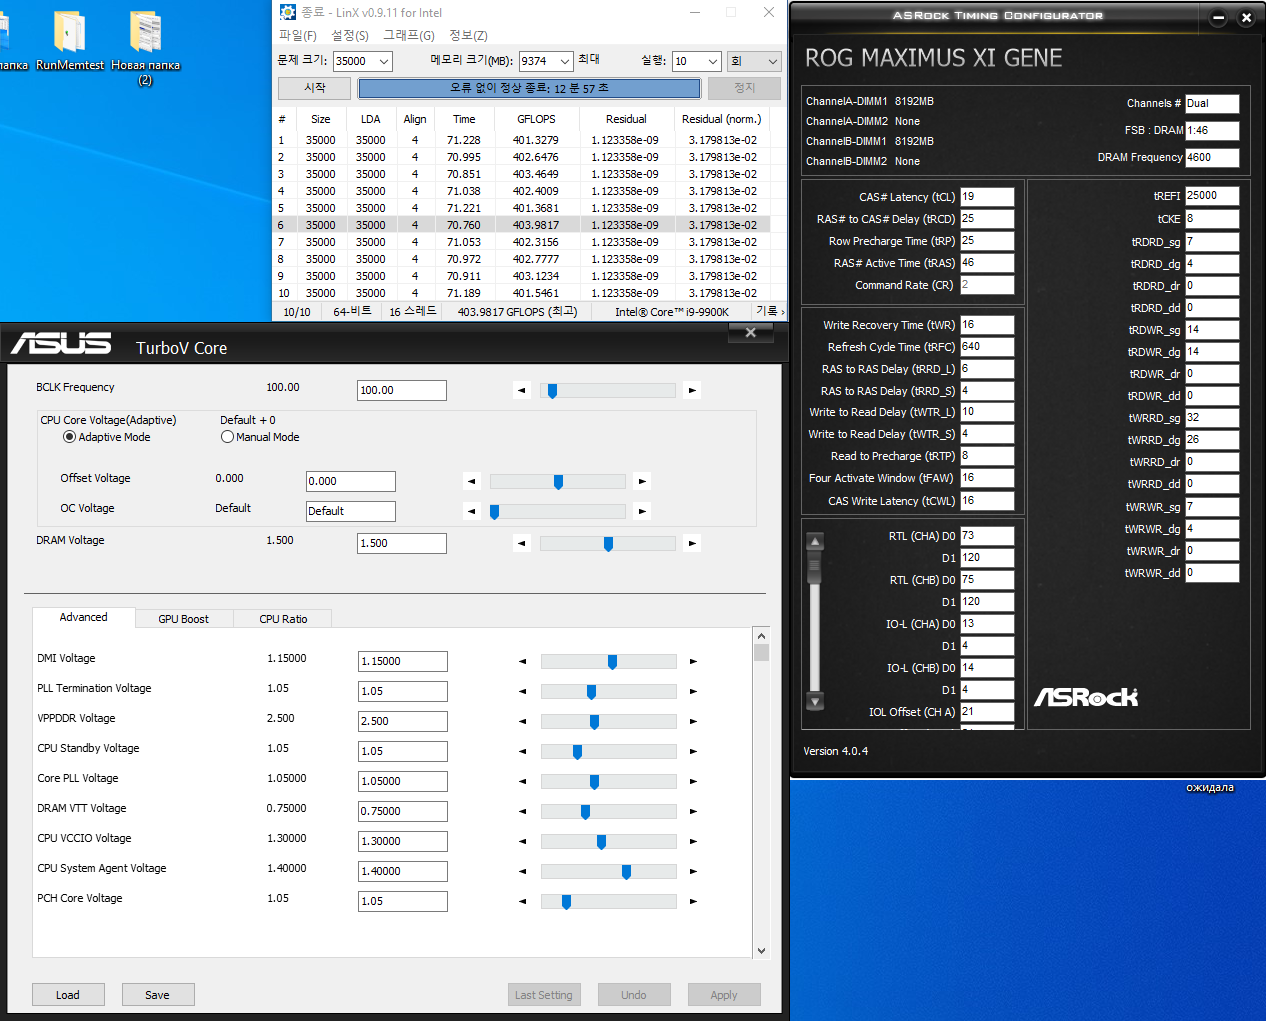
Task: Click the left arrow for Offset Voltage
Action: [471, 481]
